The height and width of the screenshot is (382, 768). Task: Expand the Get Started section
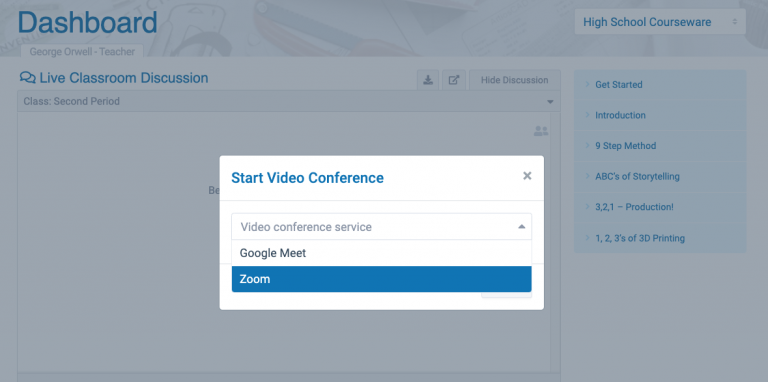pyautogui.click(x=660, y=85)
